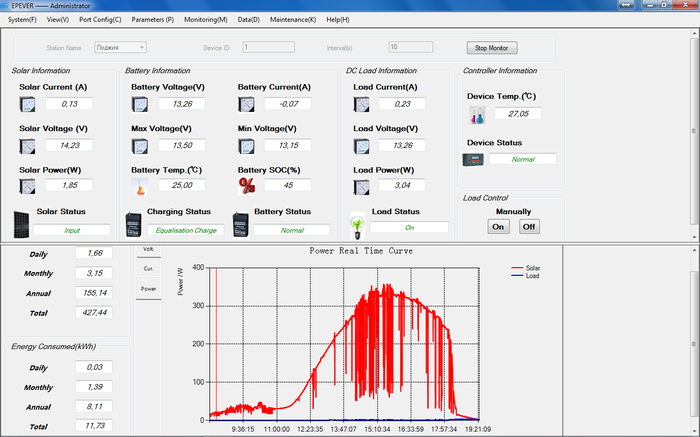Click the battery icon next to Battery Status
Viewport: 700px width, 437px height.
[x=240, y=223]
